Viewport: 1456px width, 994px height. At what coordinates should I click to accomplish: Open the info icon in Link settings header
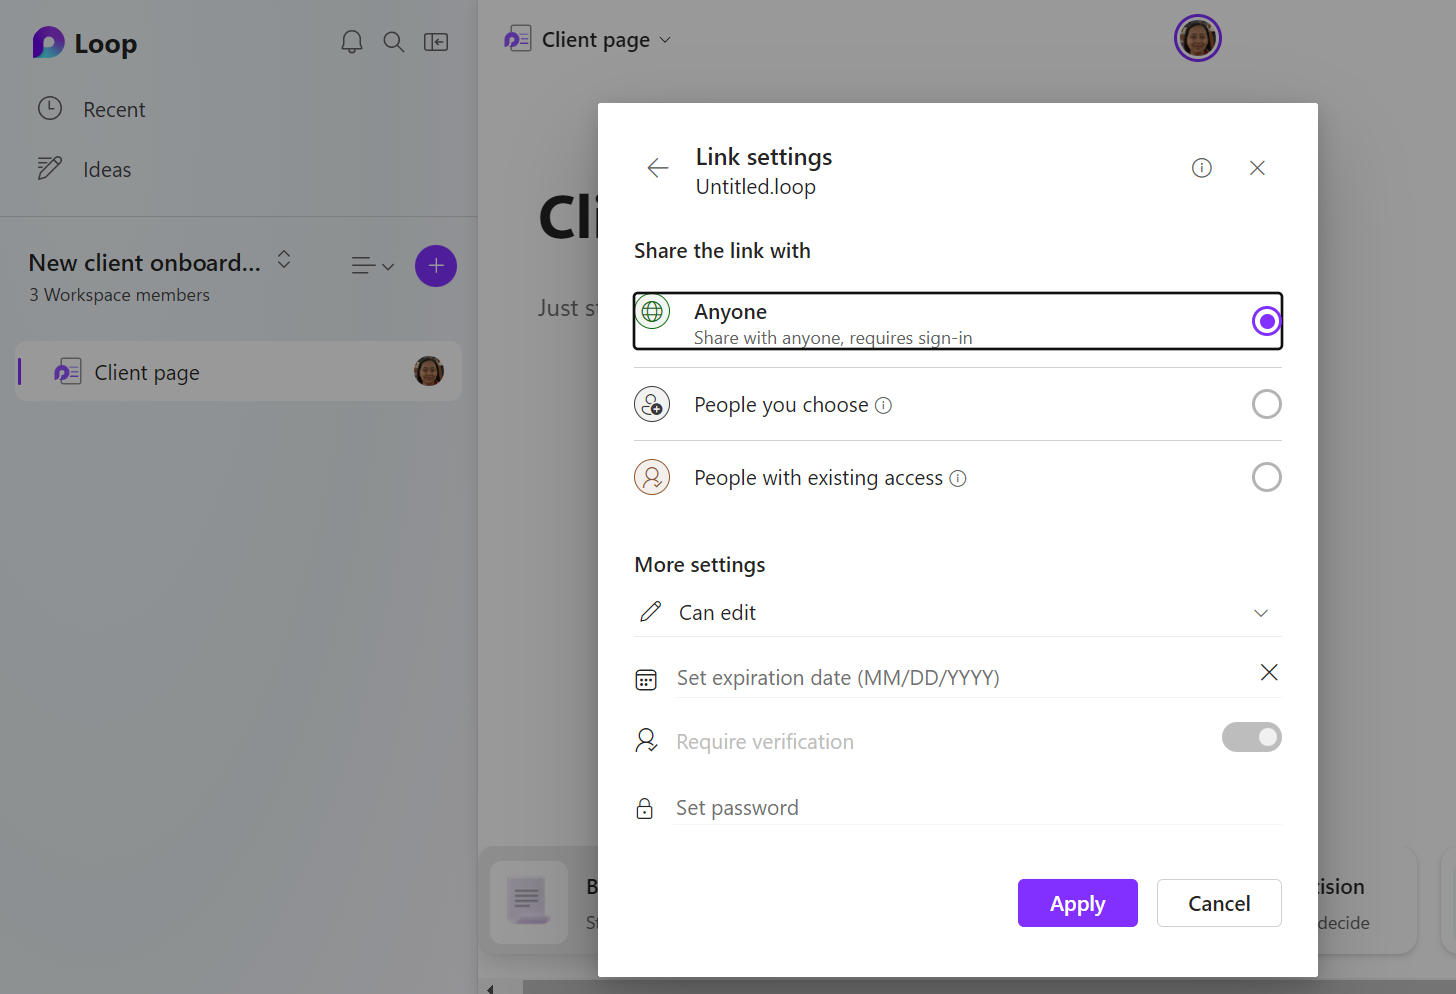click(x=1201, y=168)
